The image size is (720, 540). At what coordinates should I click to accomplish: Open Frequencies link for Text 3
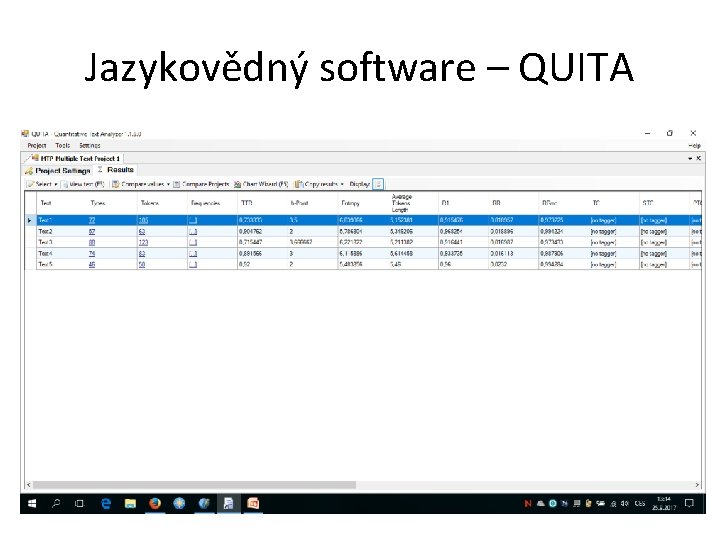tap(193, 242)
